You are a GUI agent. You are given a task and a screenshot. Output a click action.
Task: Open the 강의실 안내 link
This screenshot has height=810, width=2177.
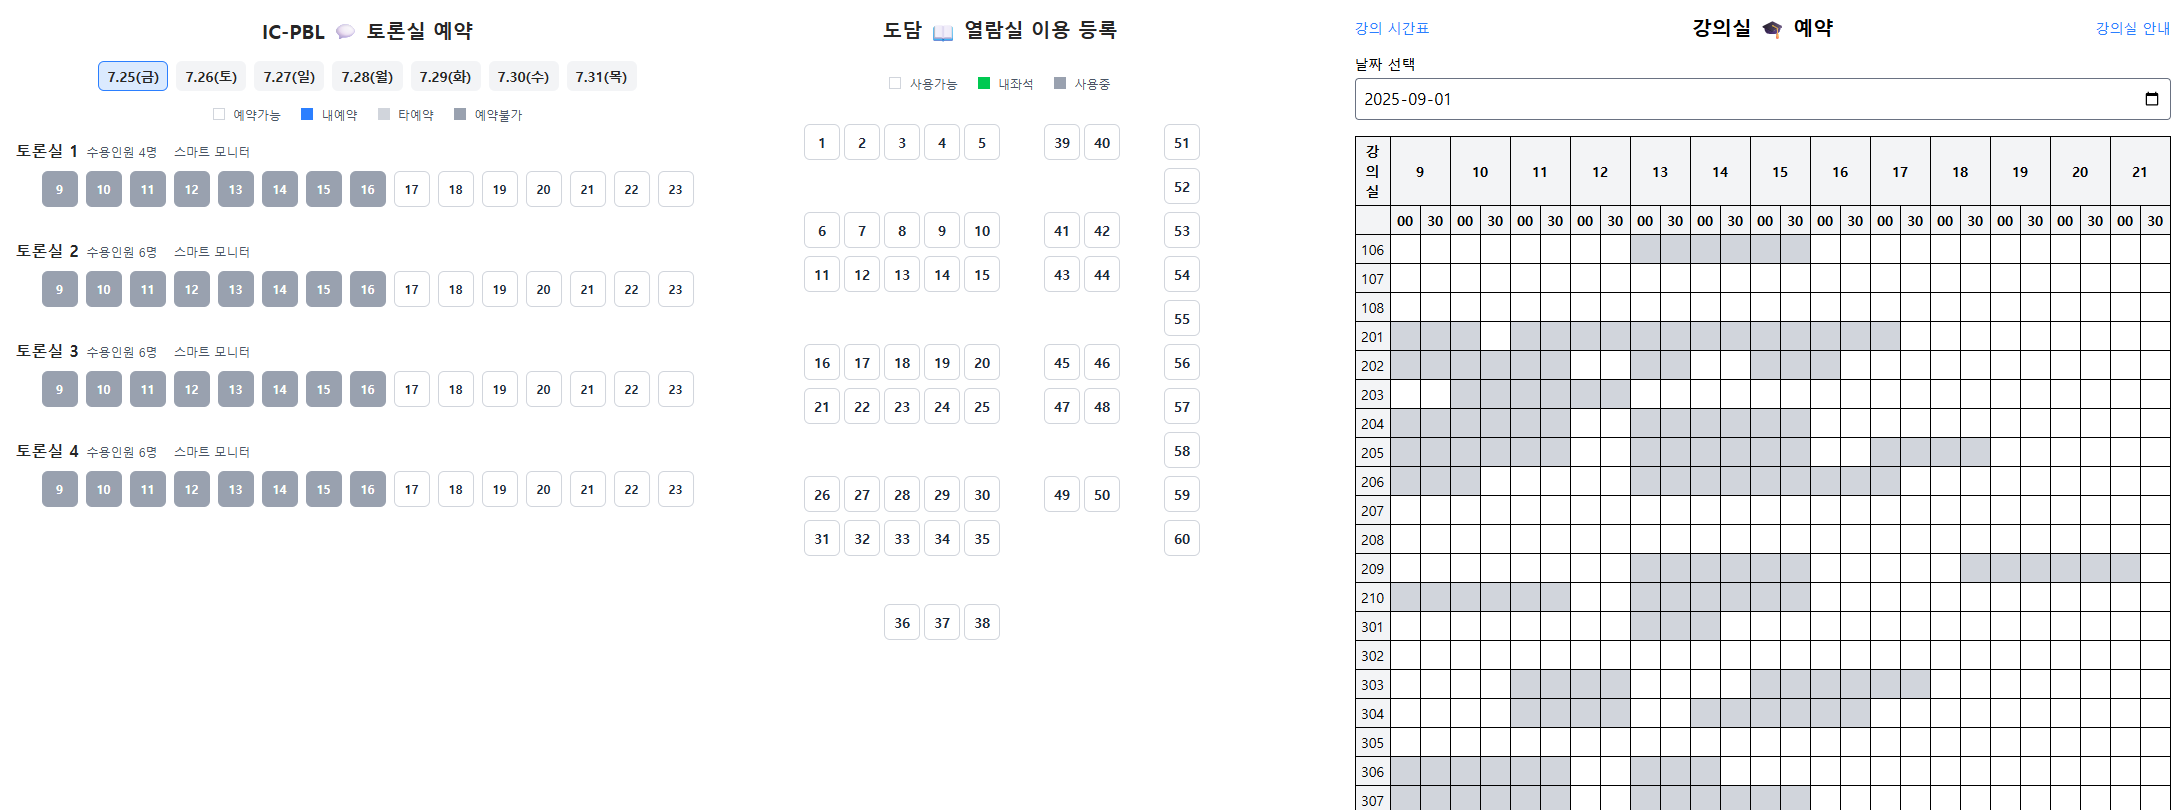tap(2132, 29)
